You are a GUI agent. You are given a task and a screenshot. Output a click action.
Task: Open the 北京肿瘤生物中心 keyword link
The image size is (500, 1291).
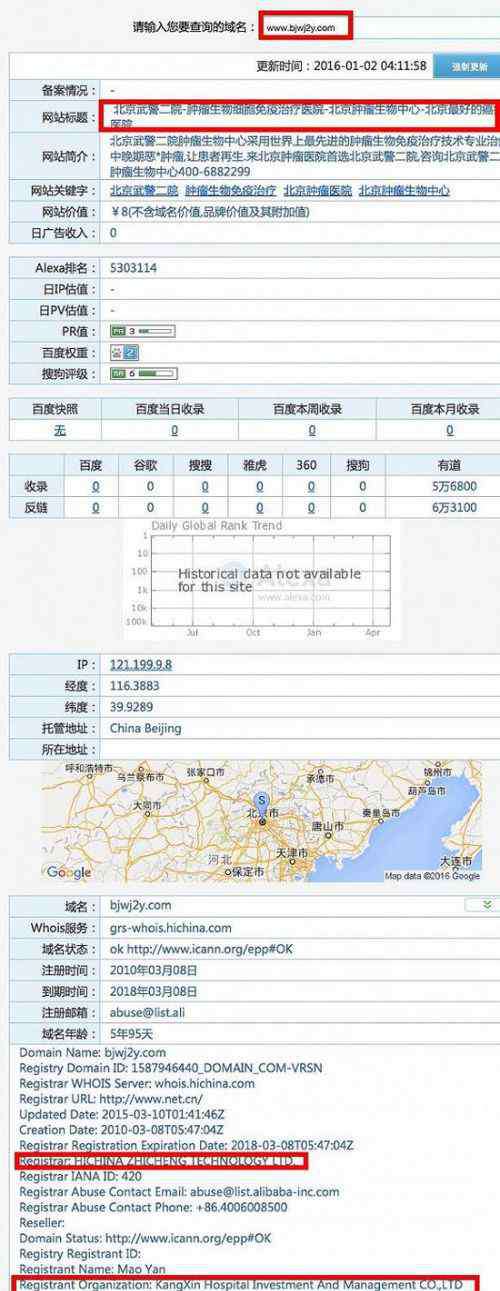[404, 190]
